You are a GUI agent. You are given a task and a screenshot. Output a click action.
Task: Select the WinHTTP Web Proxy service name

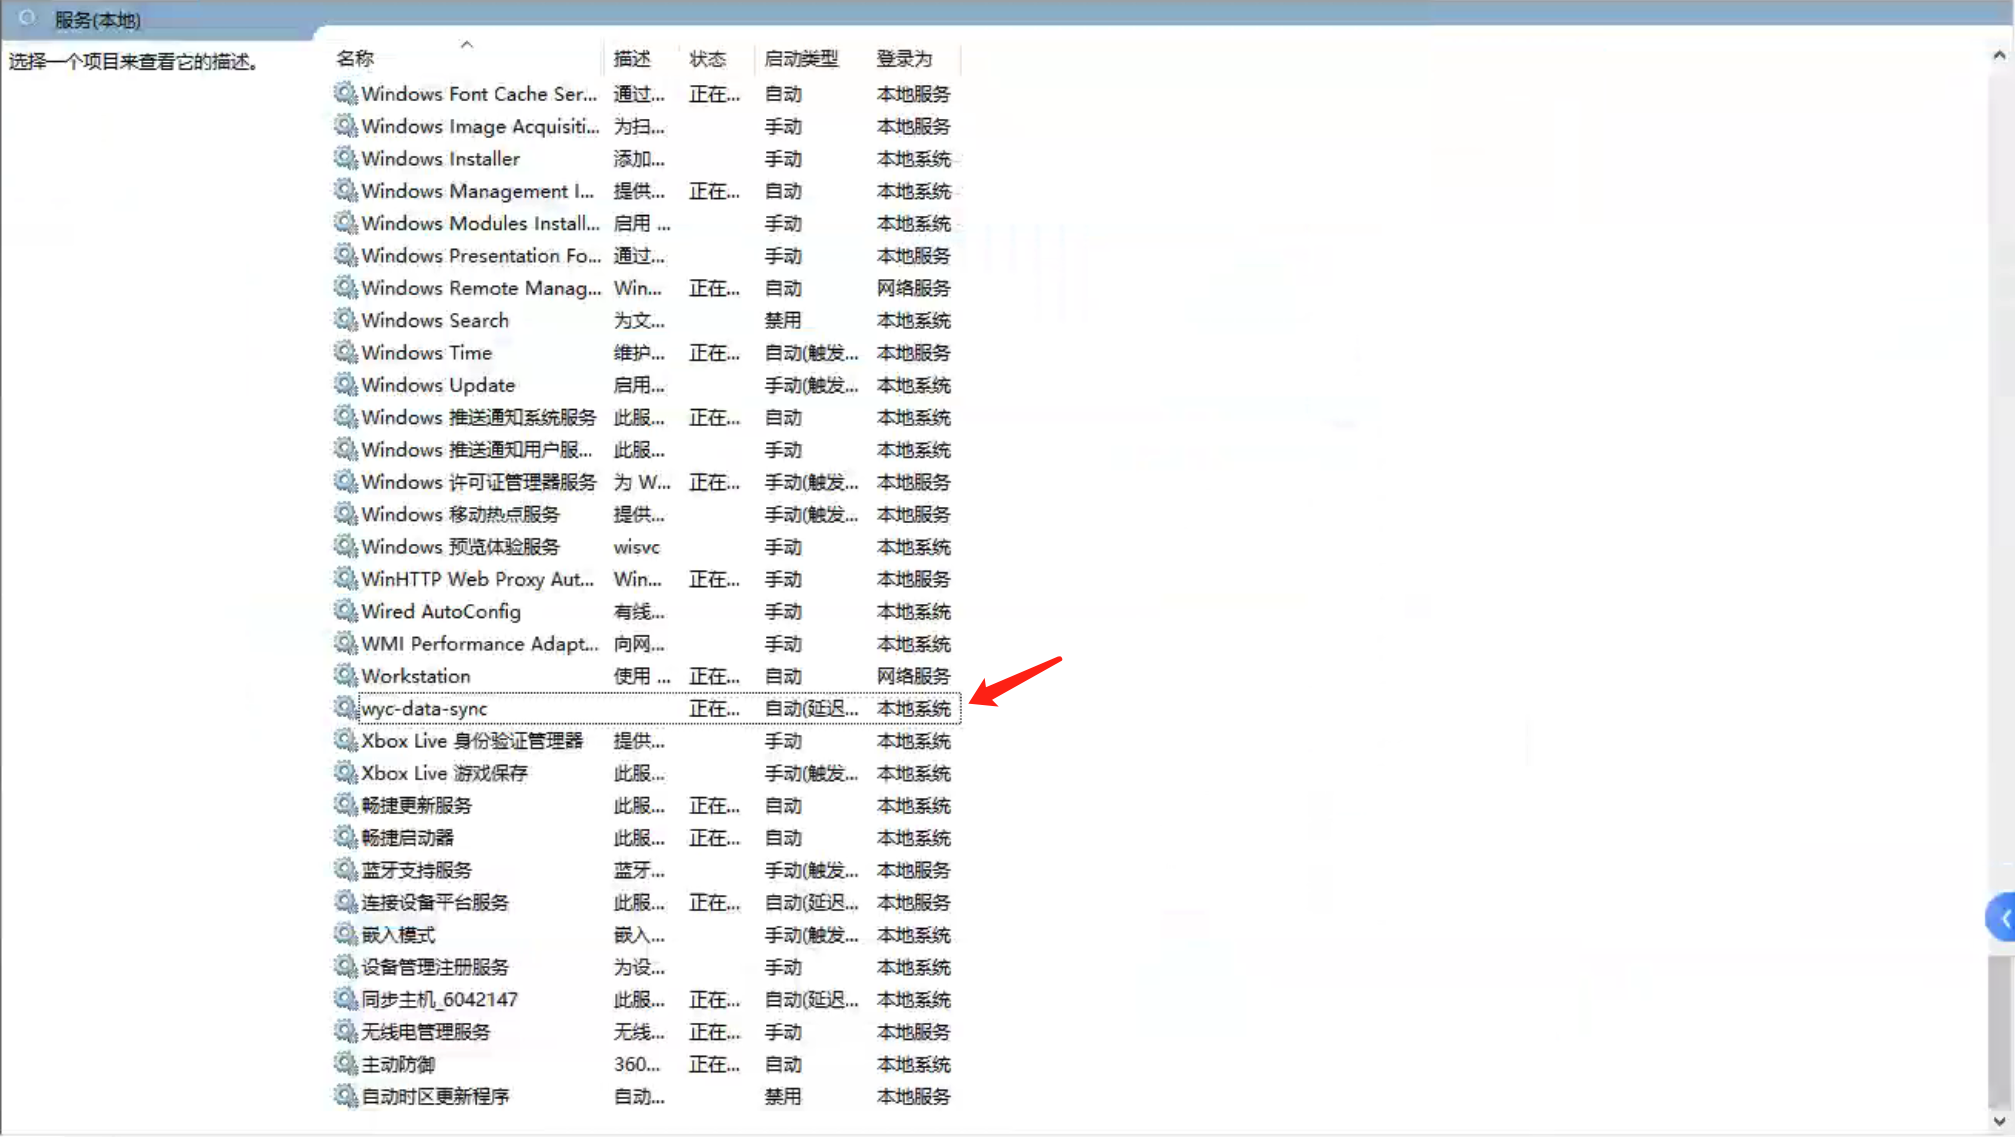tap(477, 579)
